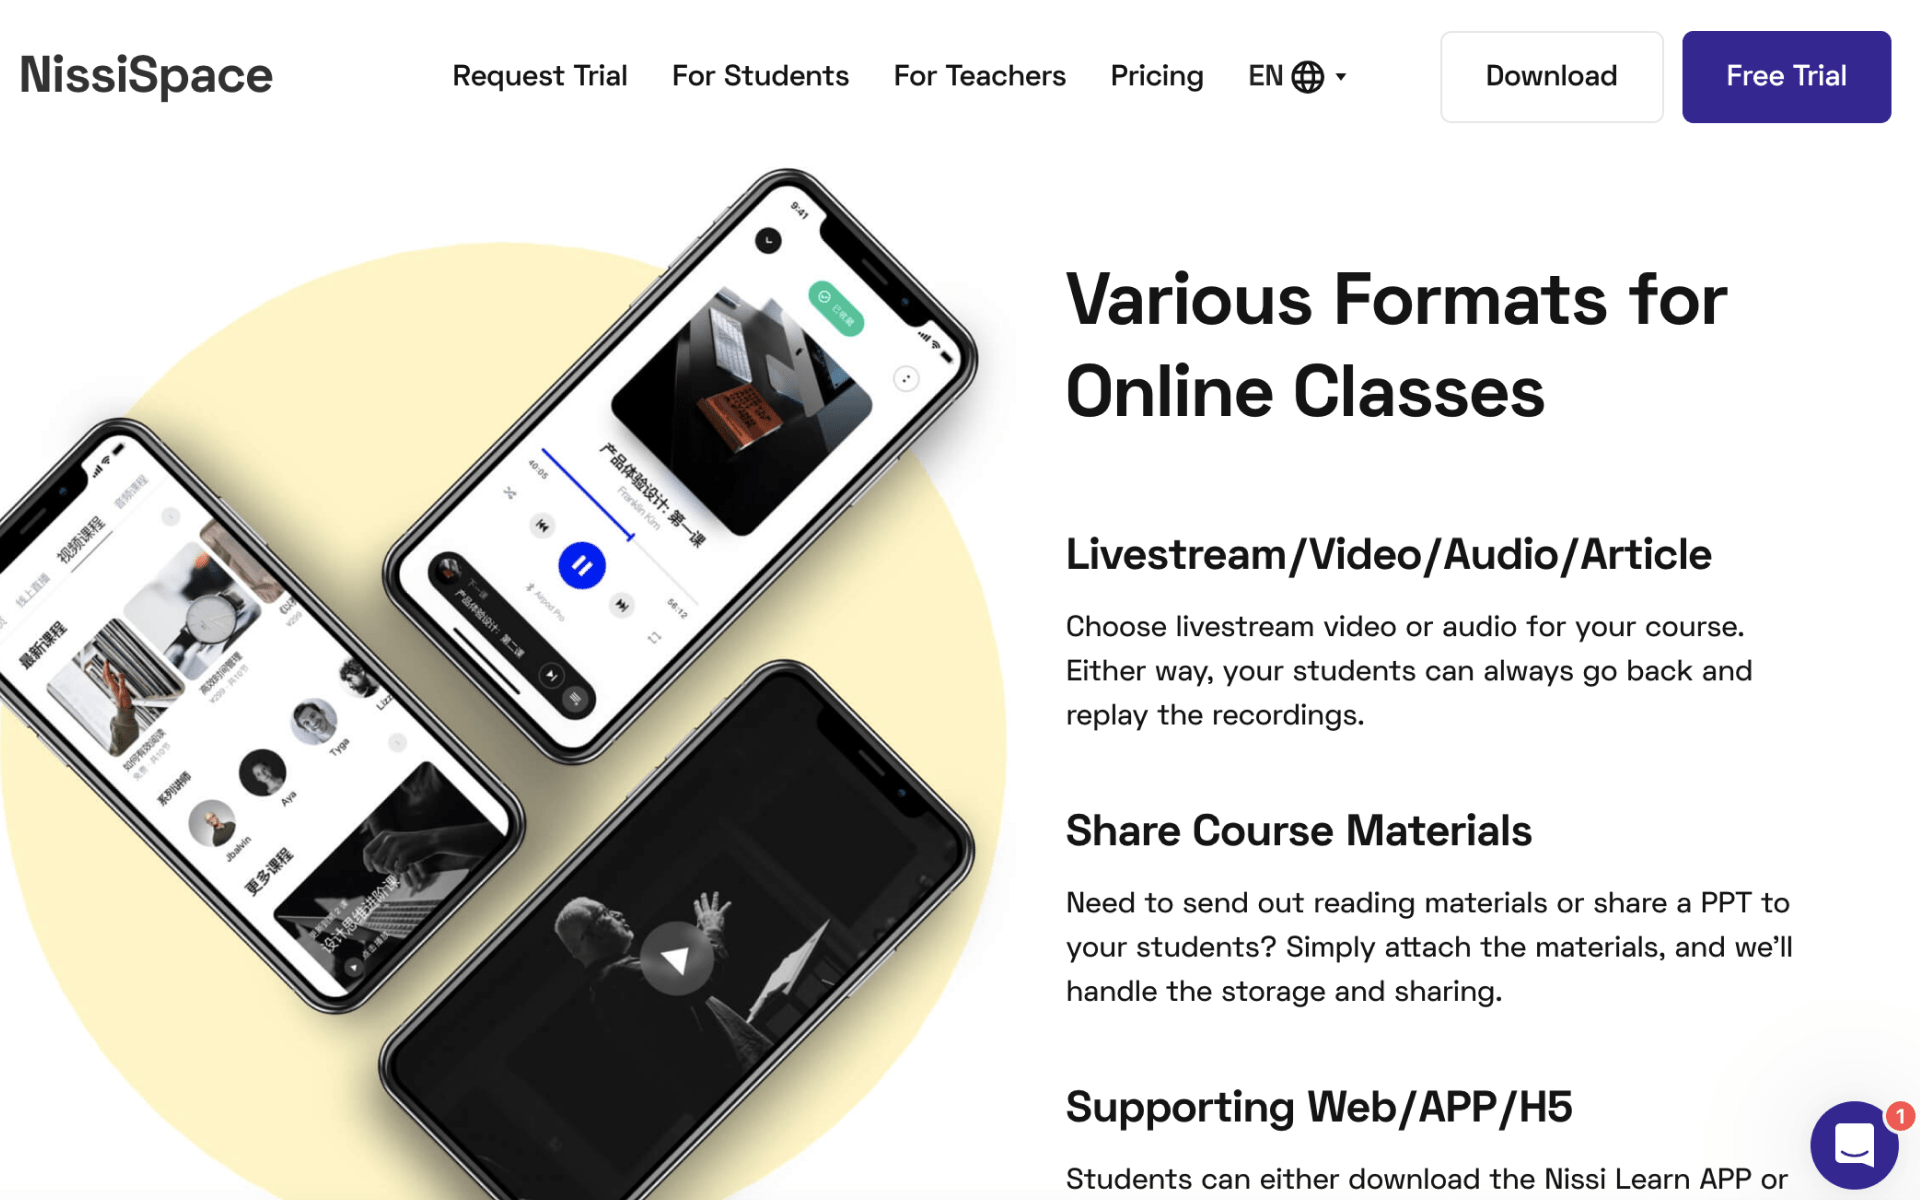Select the Pricing navigation tab
The image size is (1920, 1200).
pos(1156,76)
